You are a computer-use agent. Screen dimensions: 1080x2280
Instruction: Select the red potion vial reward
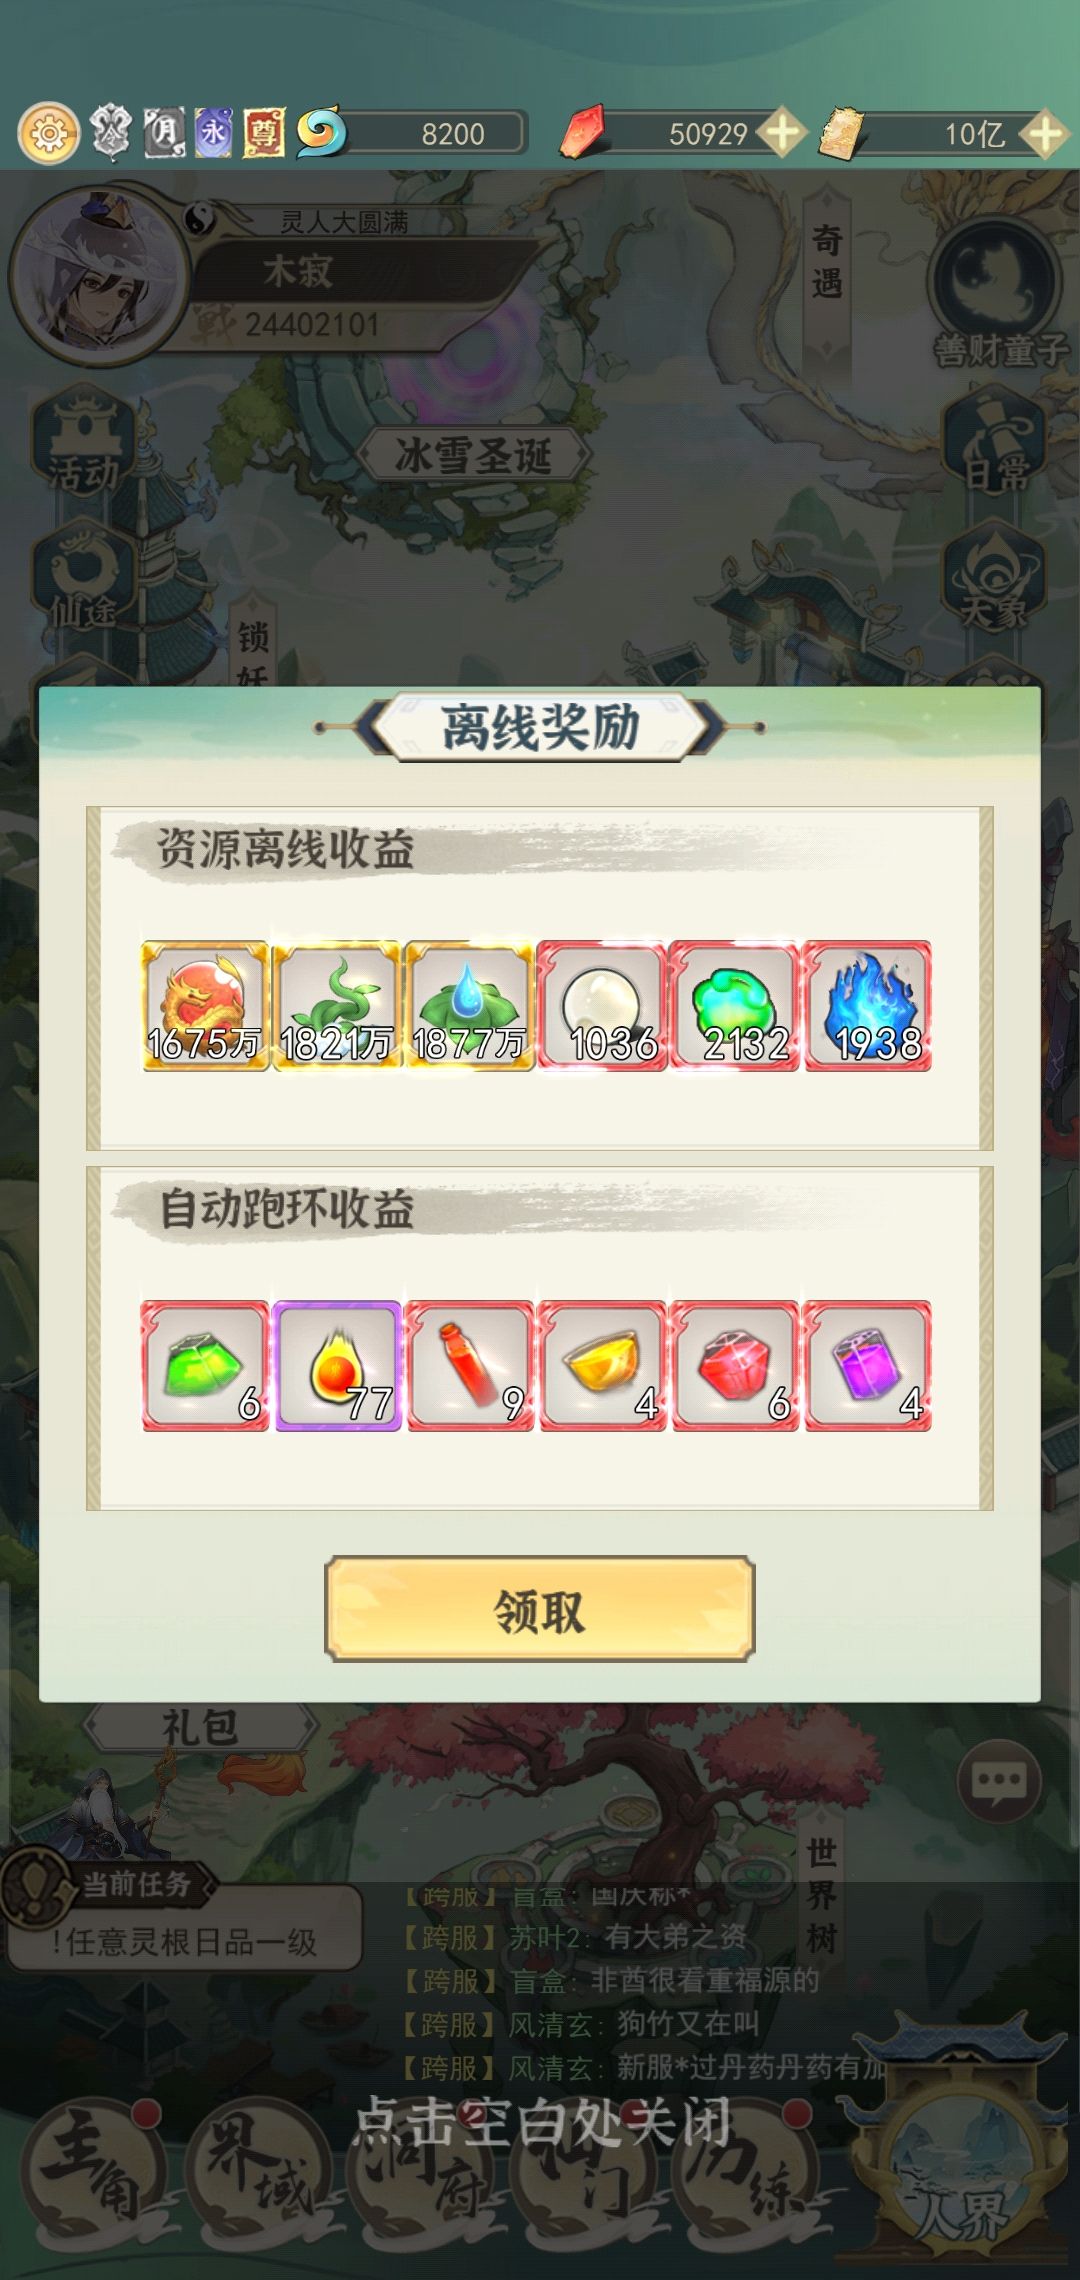470,1366
